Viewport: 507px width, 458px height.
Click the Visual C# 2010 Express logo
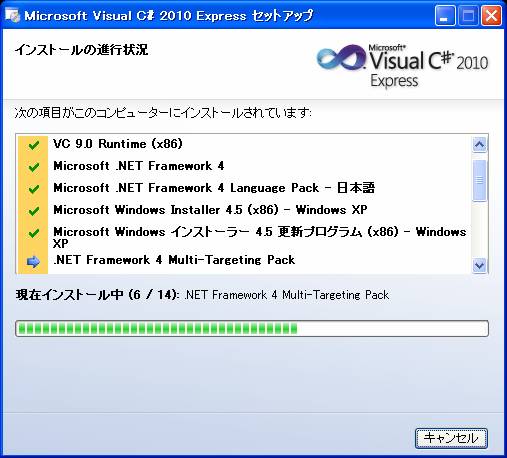pos(403,66)
